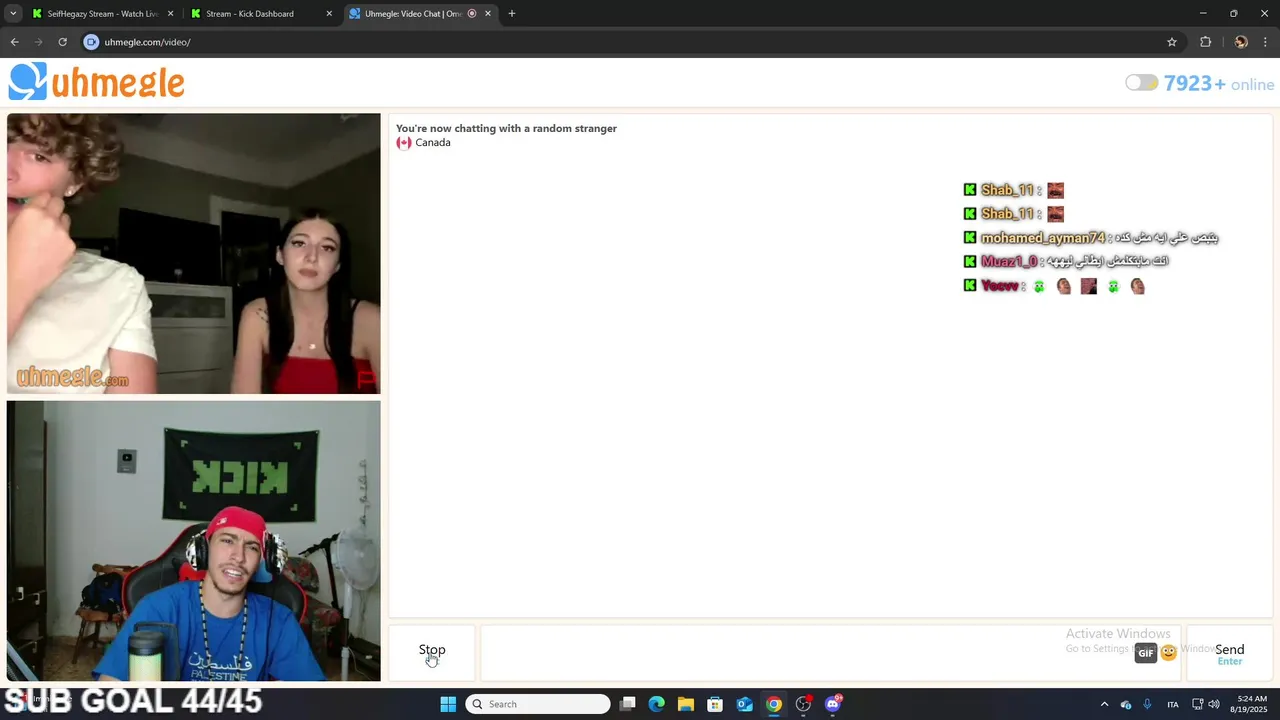Show hidden system tray icons
Viewport: 1280px width, 720px height.
pos(1104,704)
